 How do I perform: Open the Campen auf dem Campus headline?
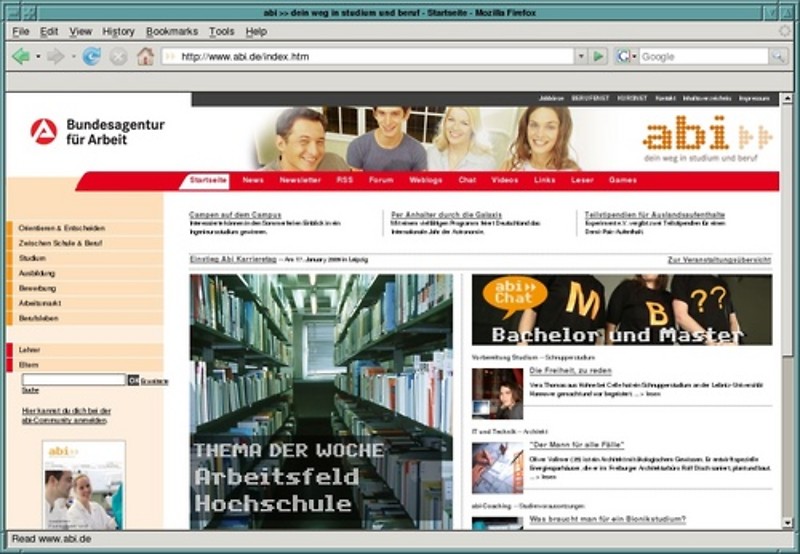tap(235, 215)
